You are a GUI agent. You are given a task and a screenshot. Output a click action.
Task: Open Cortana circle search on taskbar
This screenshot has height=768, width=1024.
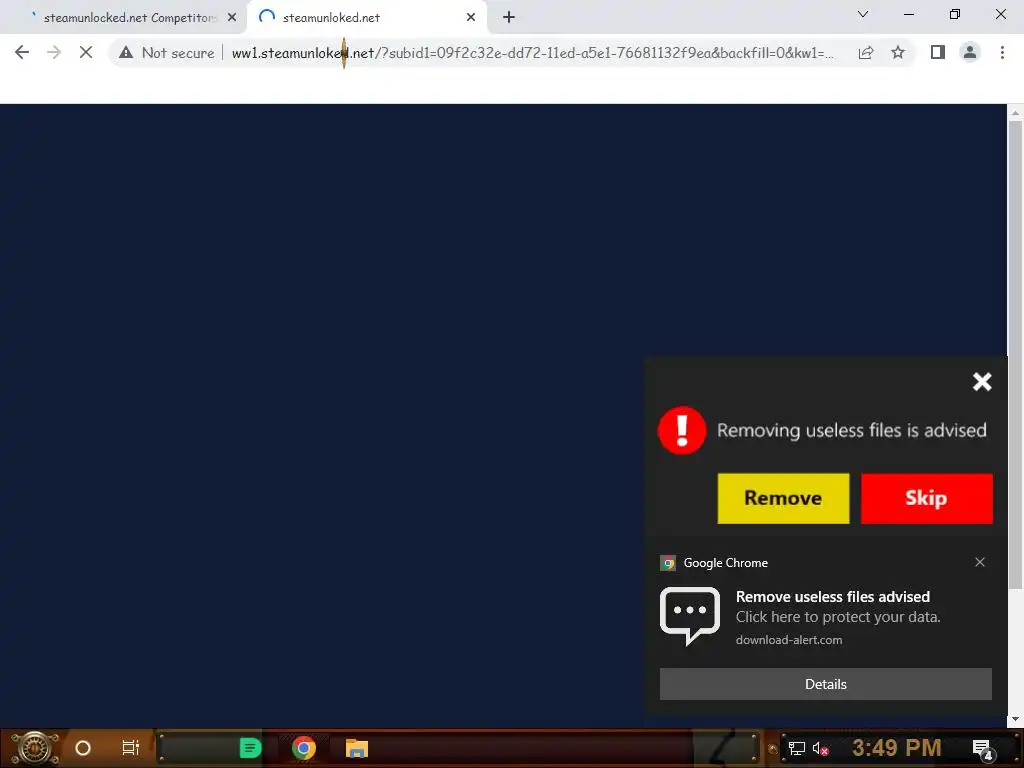[83, 748]
